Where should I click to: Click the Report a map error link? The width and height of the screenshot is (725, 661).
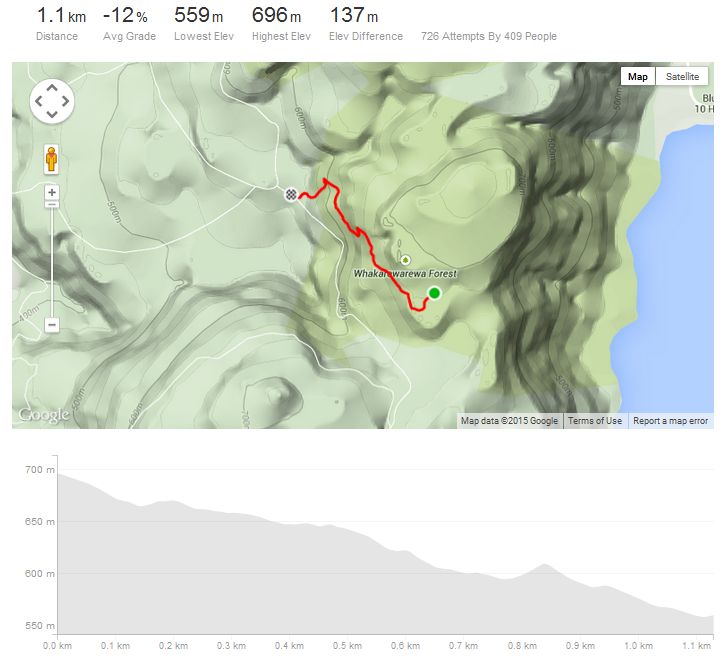click(x=670, y=421)
